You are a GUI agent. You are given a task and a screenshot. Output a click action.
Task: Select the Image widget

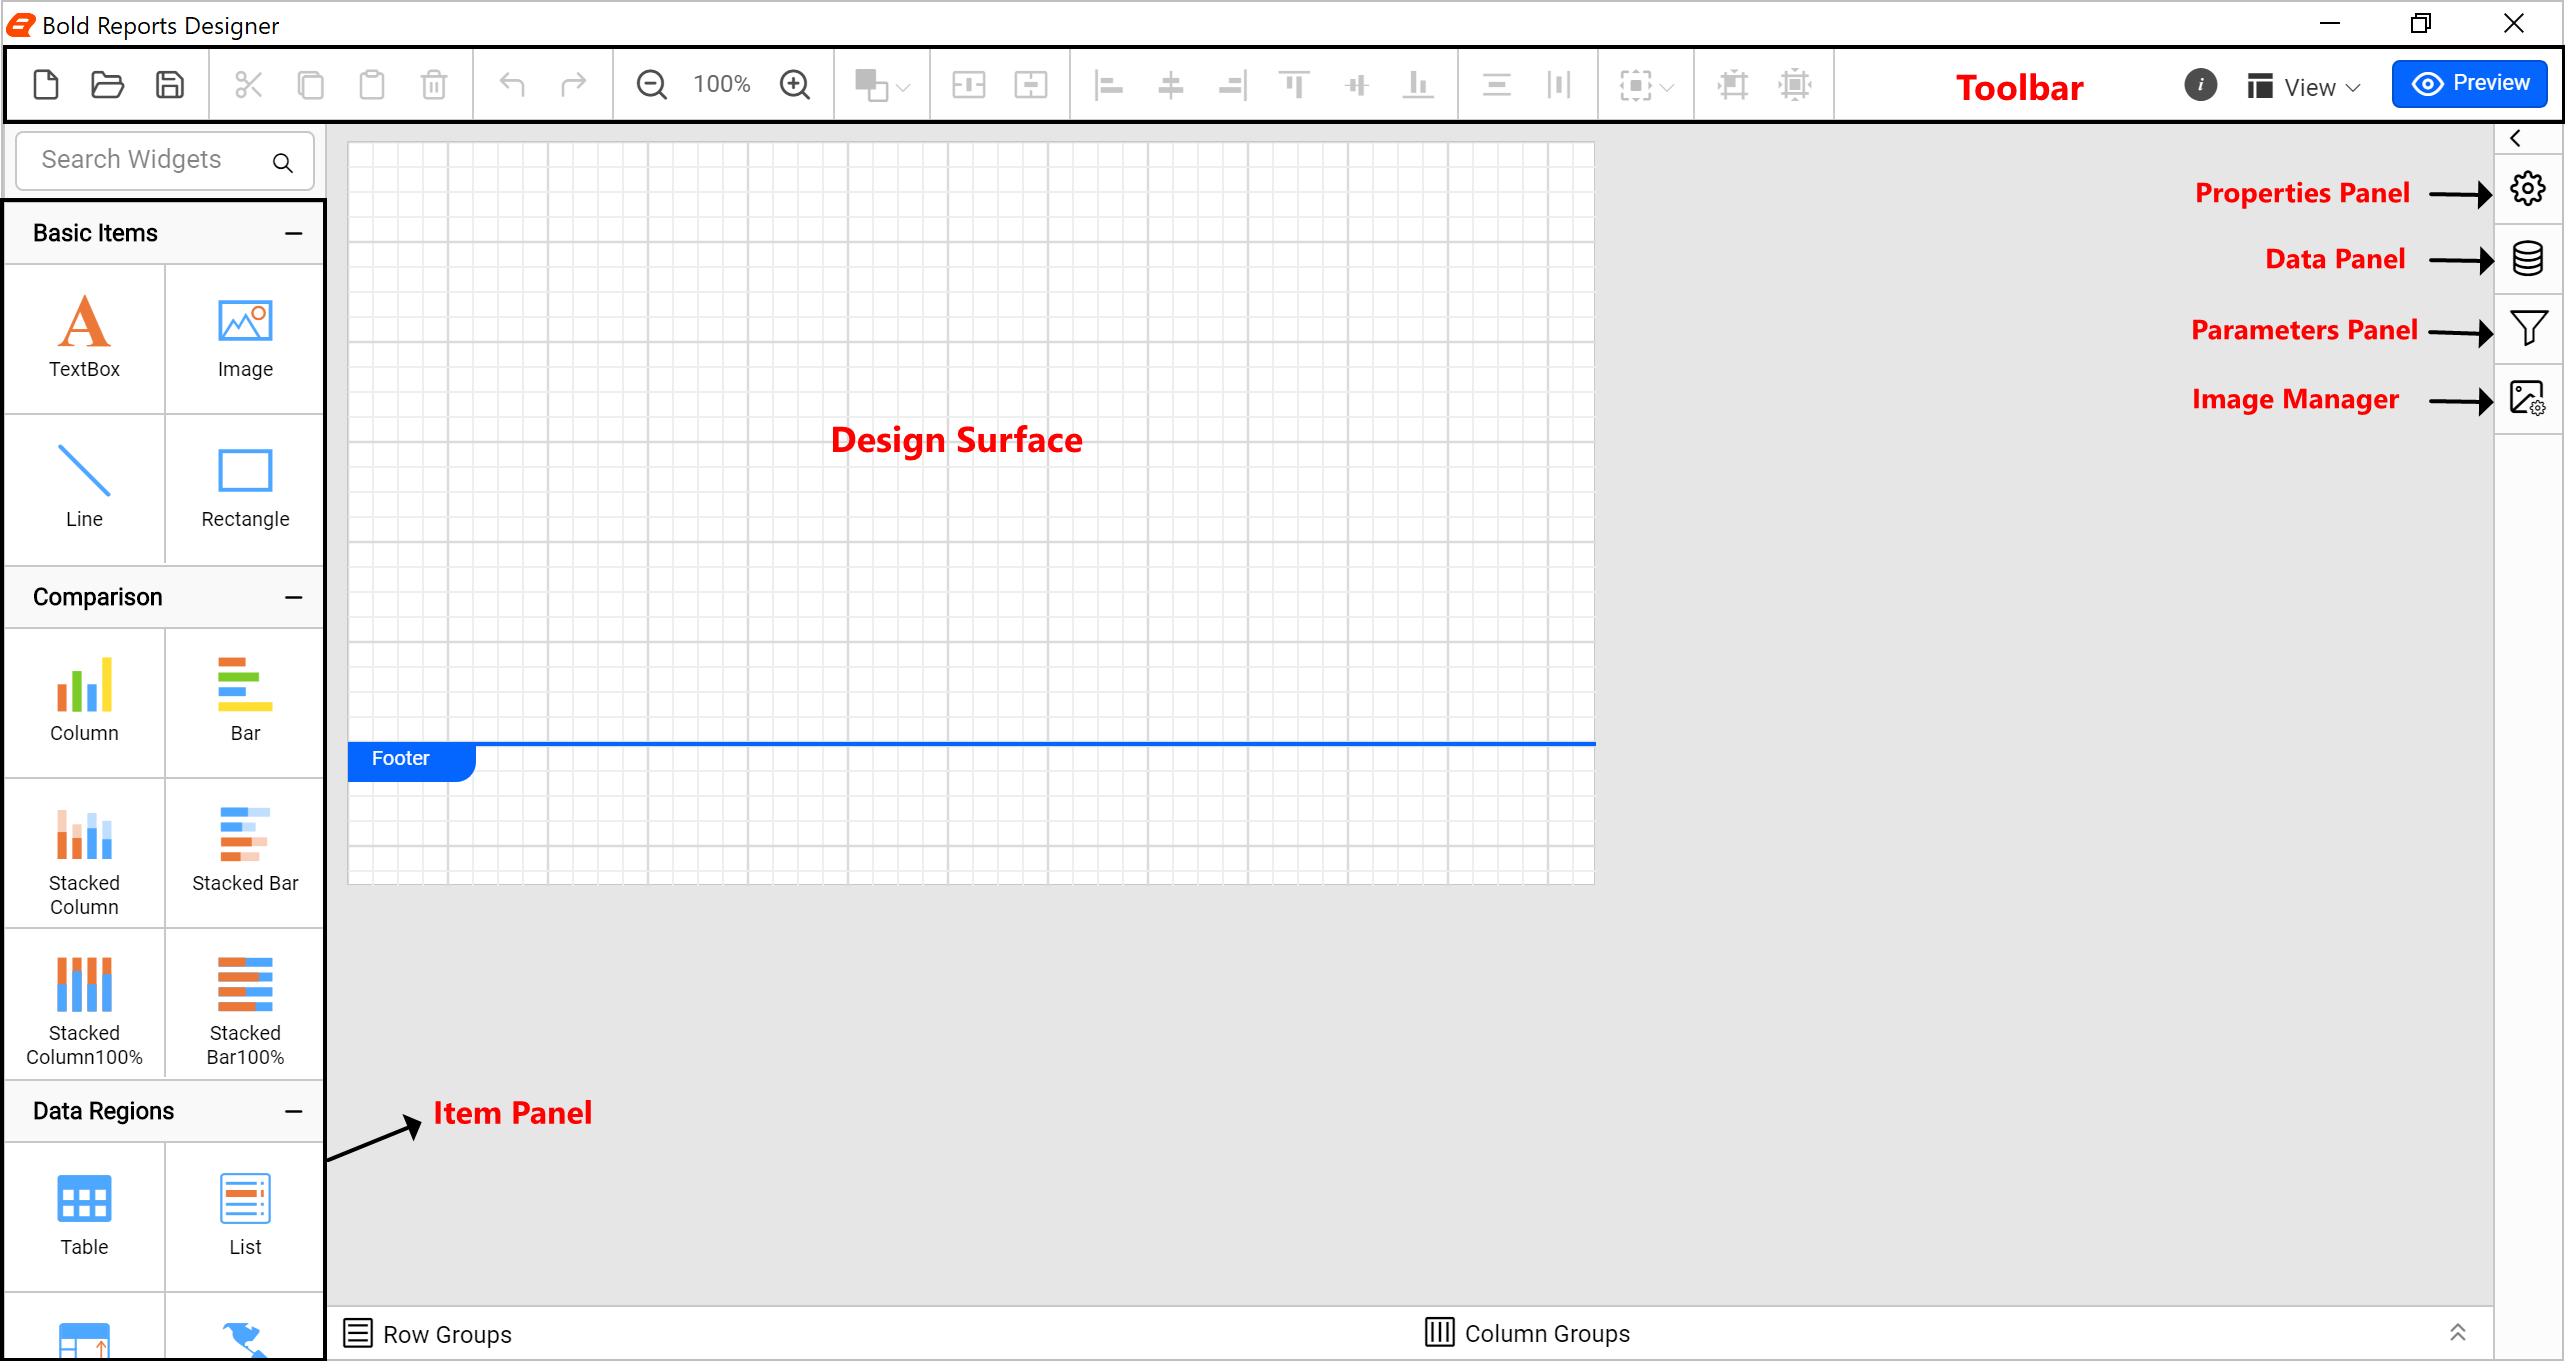(x=245, y=338)
